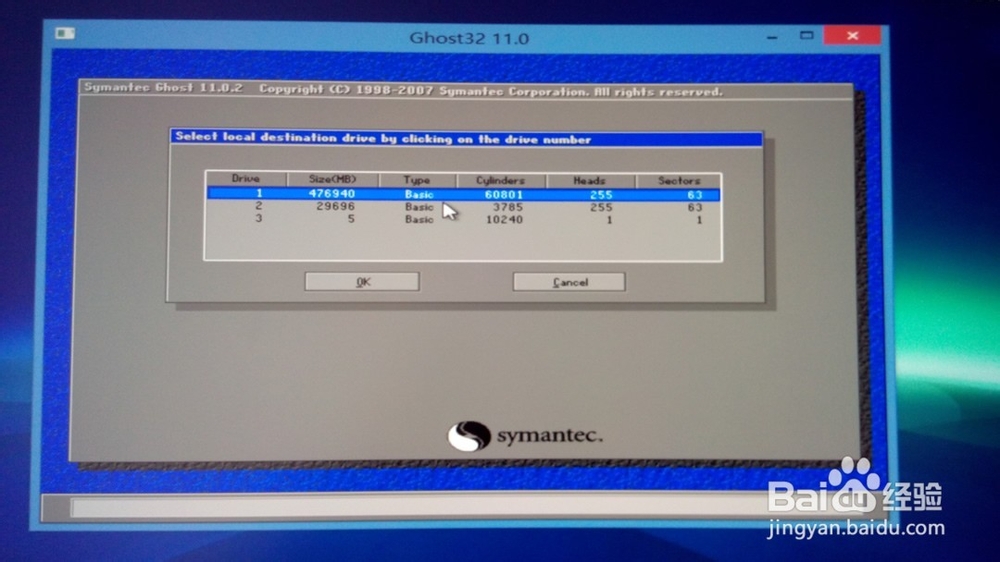Click the 476940 size value
The image size is (1000, 562).
point(332,193)
